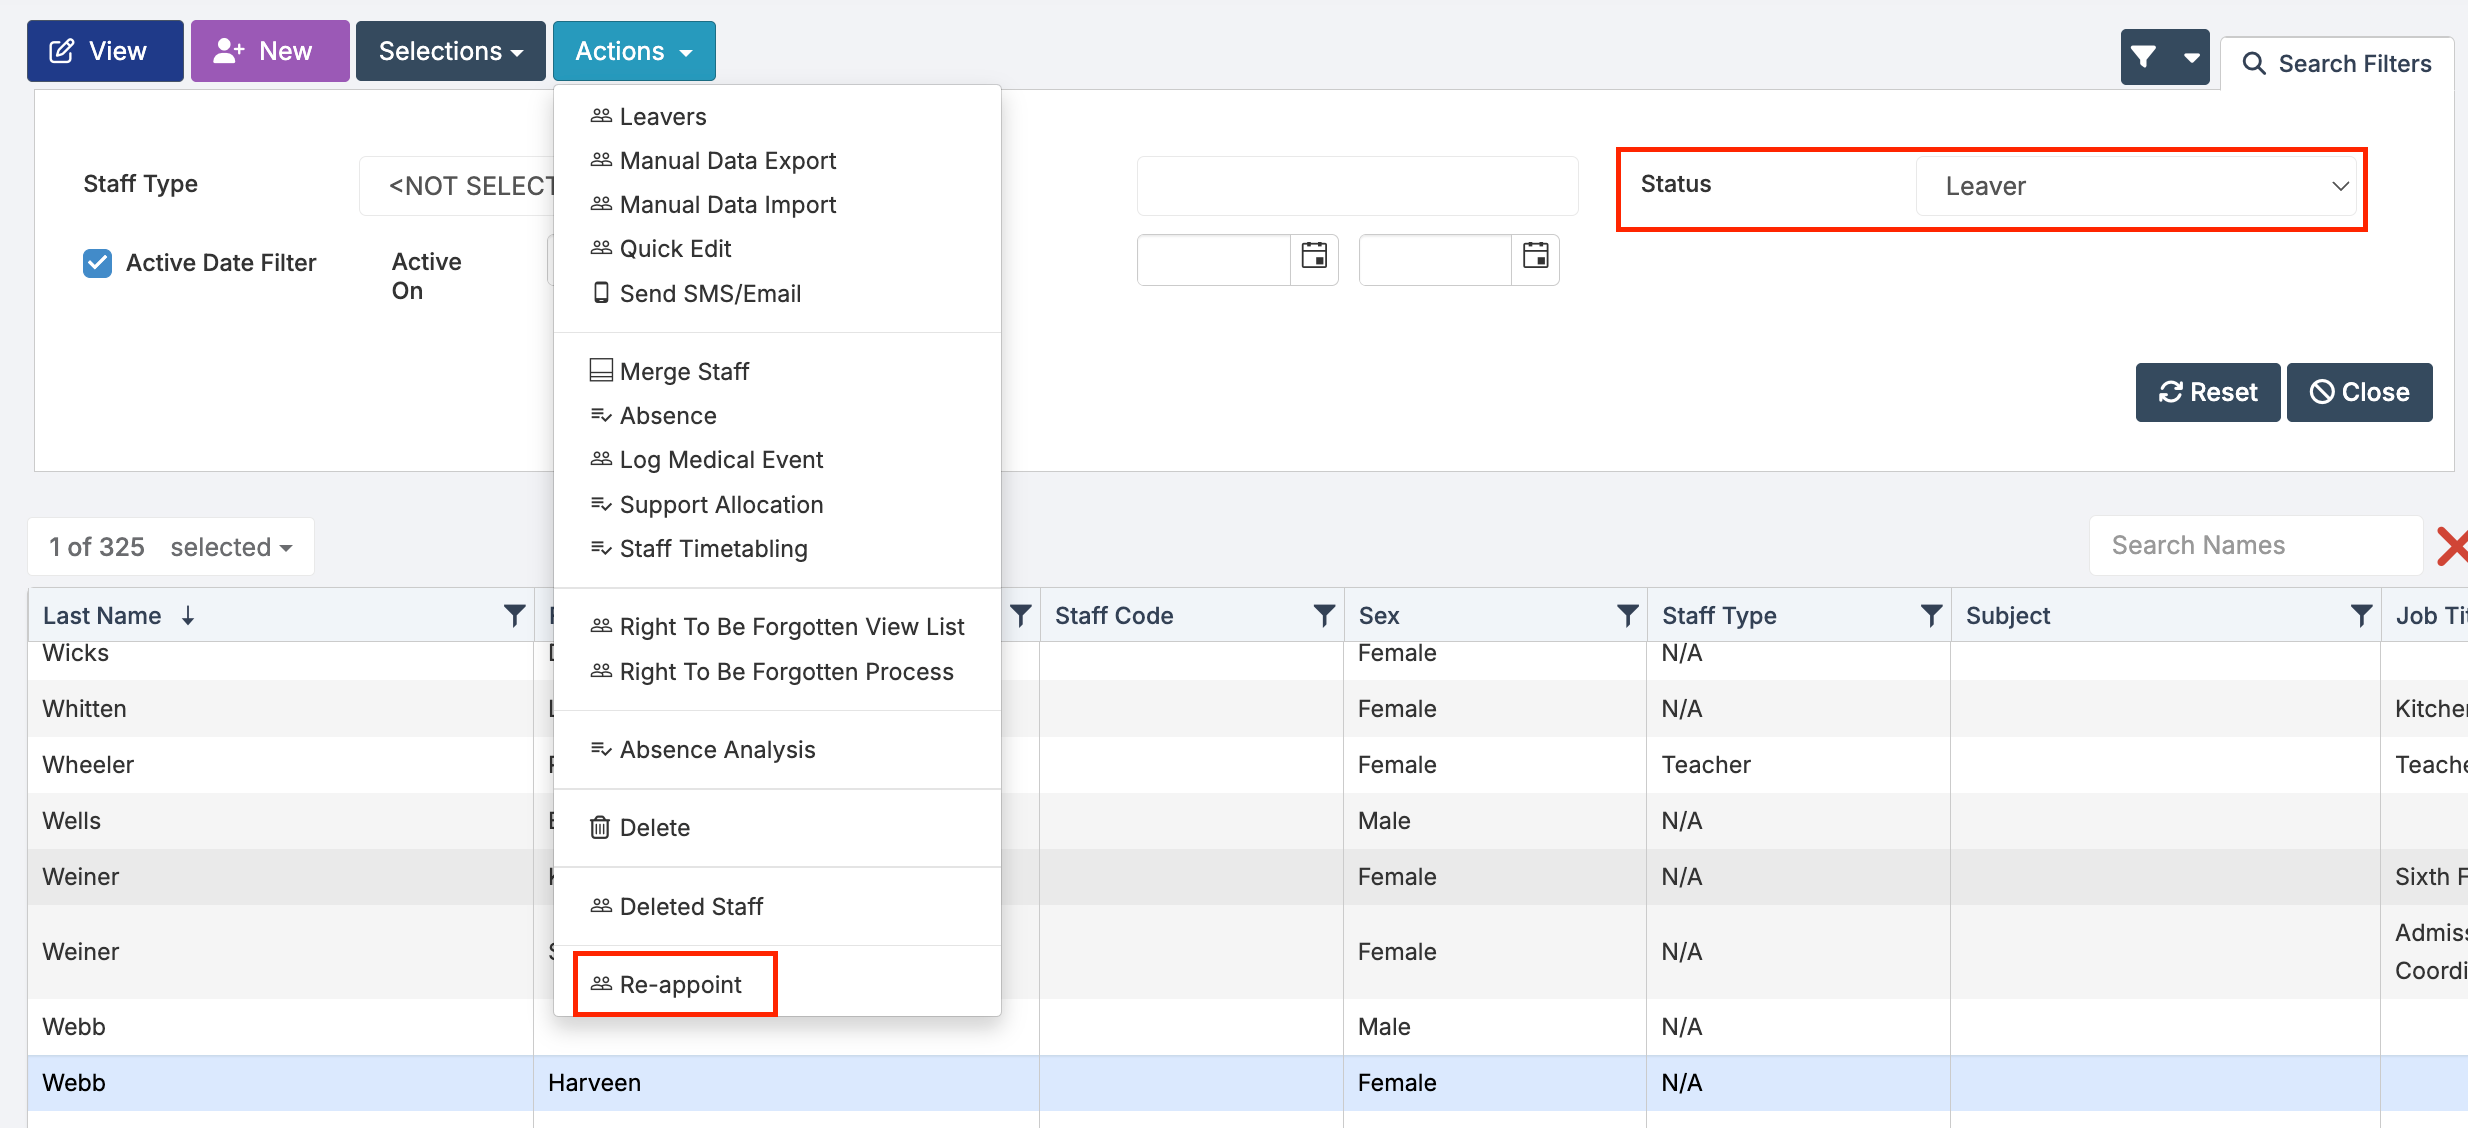Click the red X clear search icon
The image size is (2468, 1128).
coord(2451,546)
